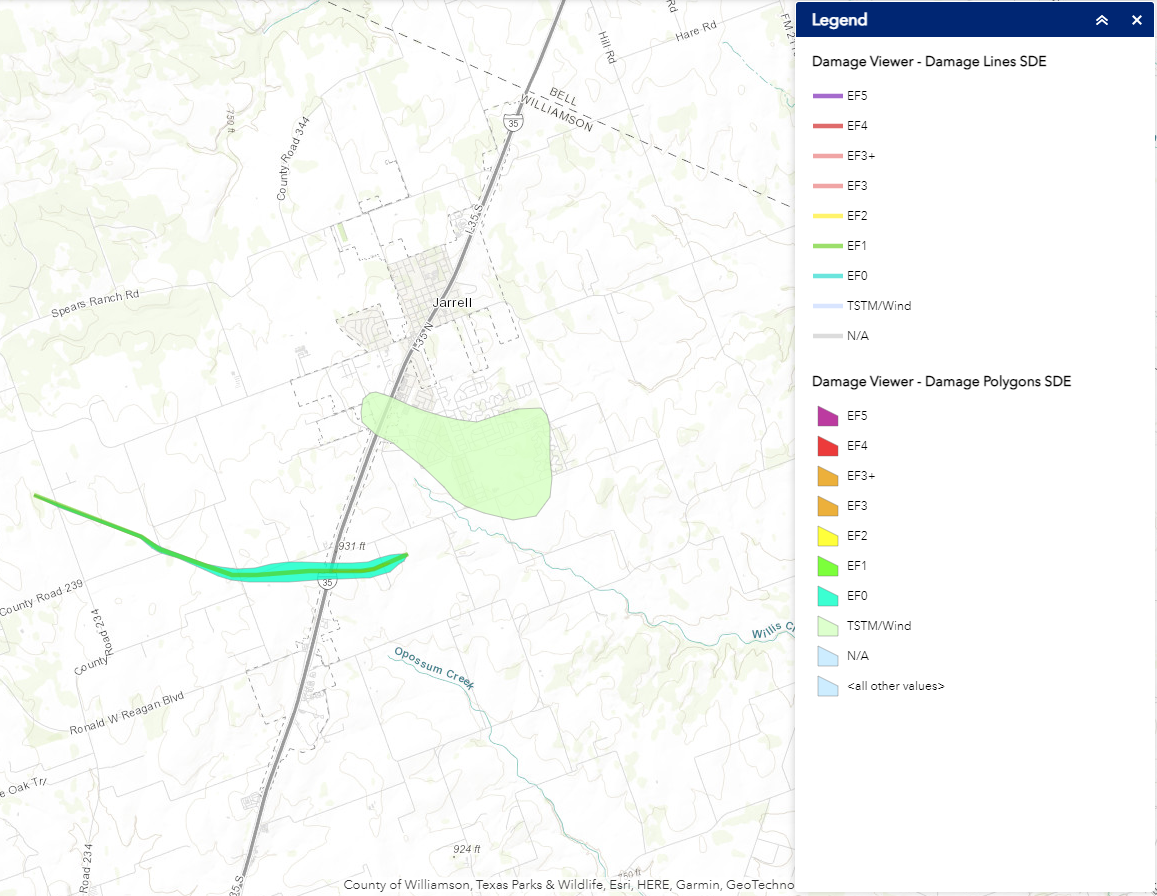Screen dimensions: 1157x896
Task: Click the map attribution text
Action: 569,884
